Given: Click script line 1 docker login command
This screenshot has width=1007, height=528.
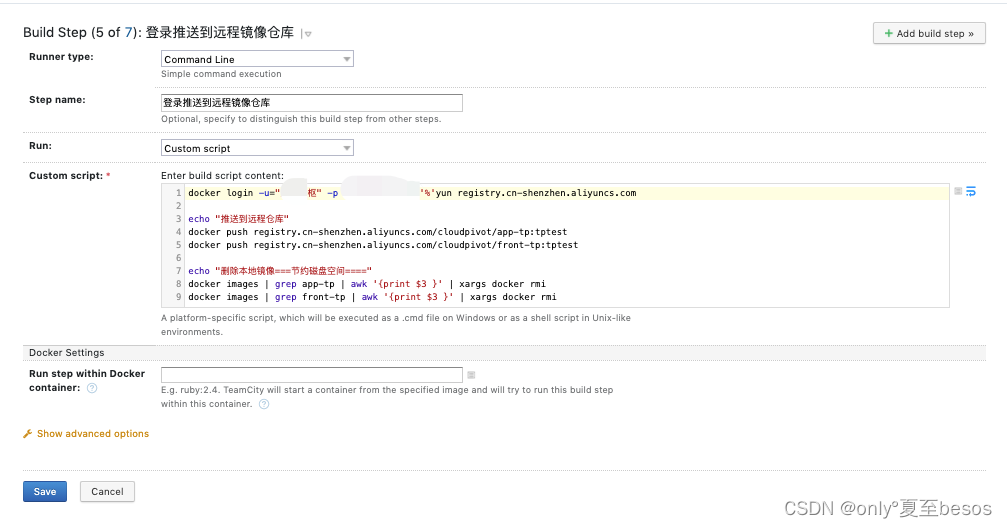Looking at the screenshot, I should click(412, 193).
